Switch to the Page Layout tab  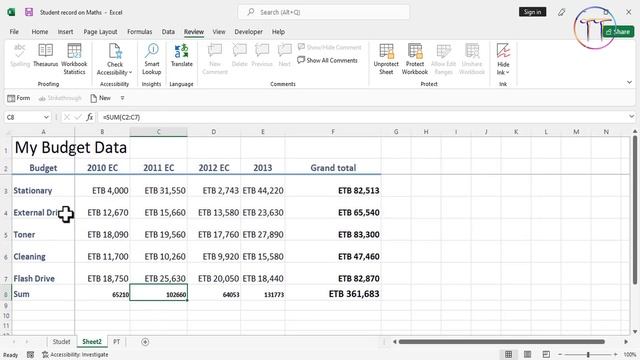[100, 31]
